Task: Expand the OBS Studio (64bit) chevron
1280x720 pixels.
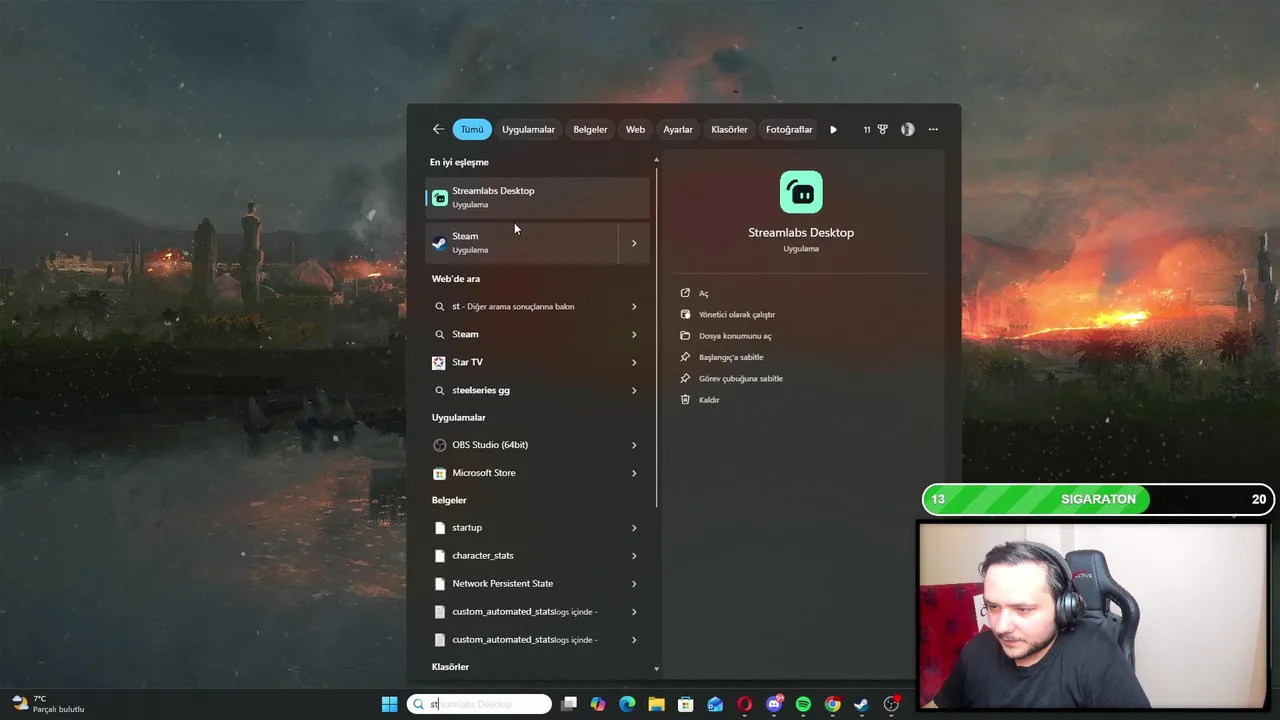Action: click(x=634, y=445)
